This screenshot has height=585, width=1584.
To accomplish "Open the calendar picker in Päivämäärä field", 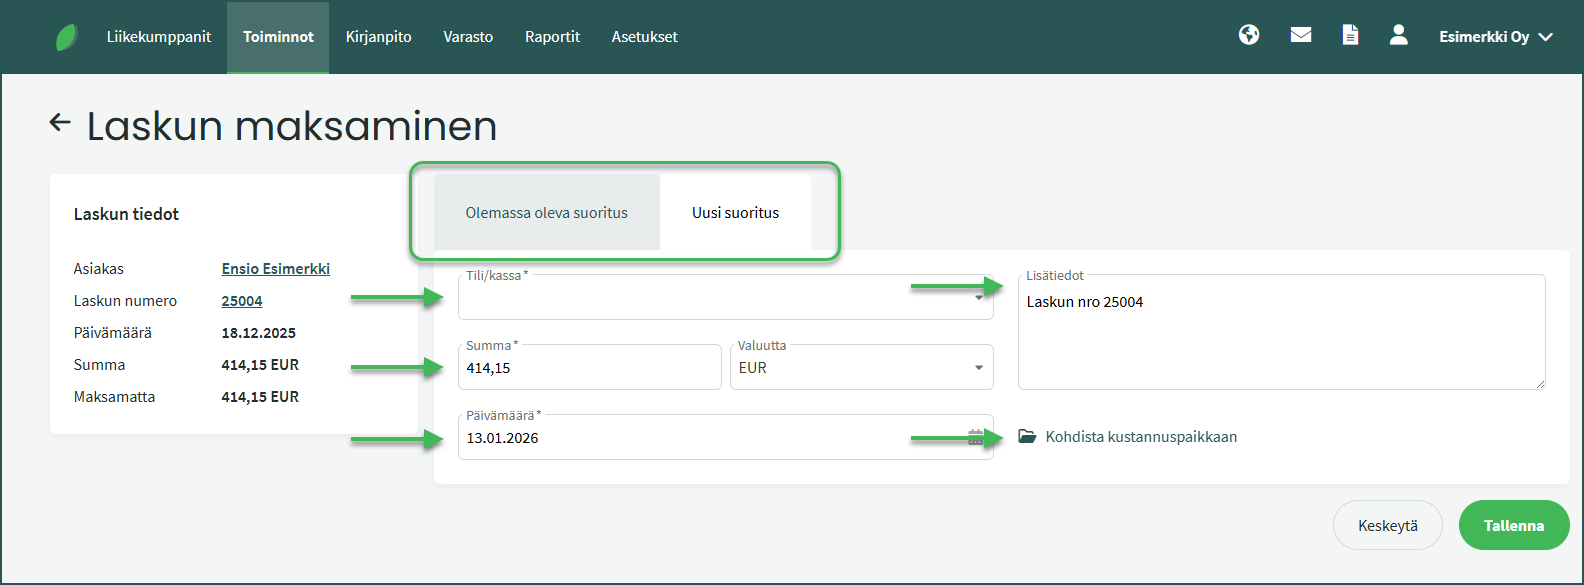I will [975, 437].
